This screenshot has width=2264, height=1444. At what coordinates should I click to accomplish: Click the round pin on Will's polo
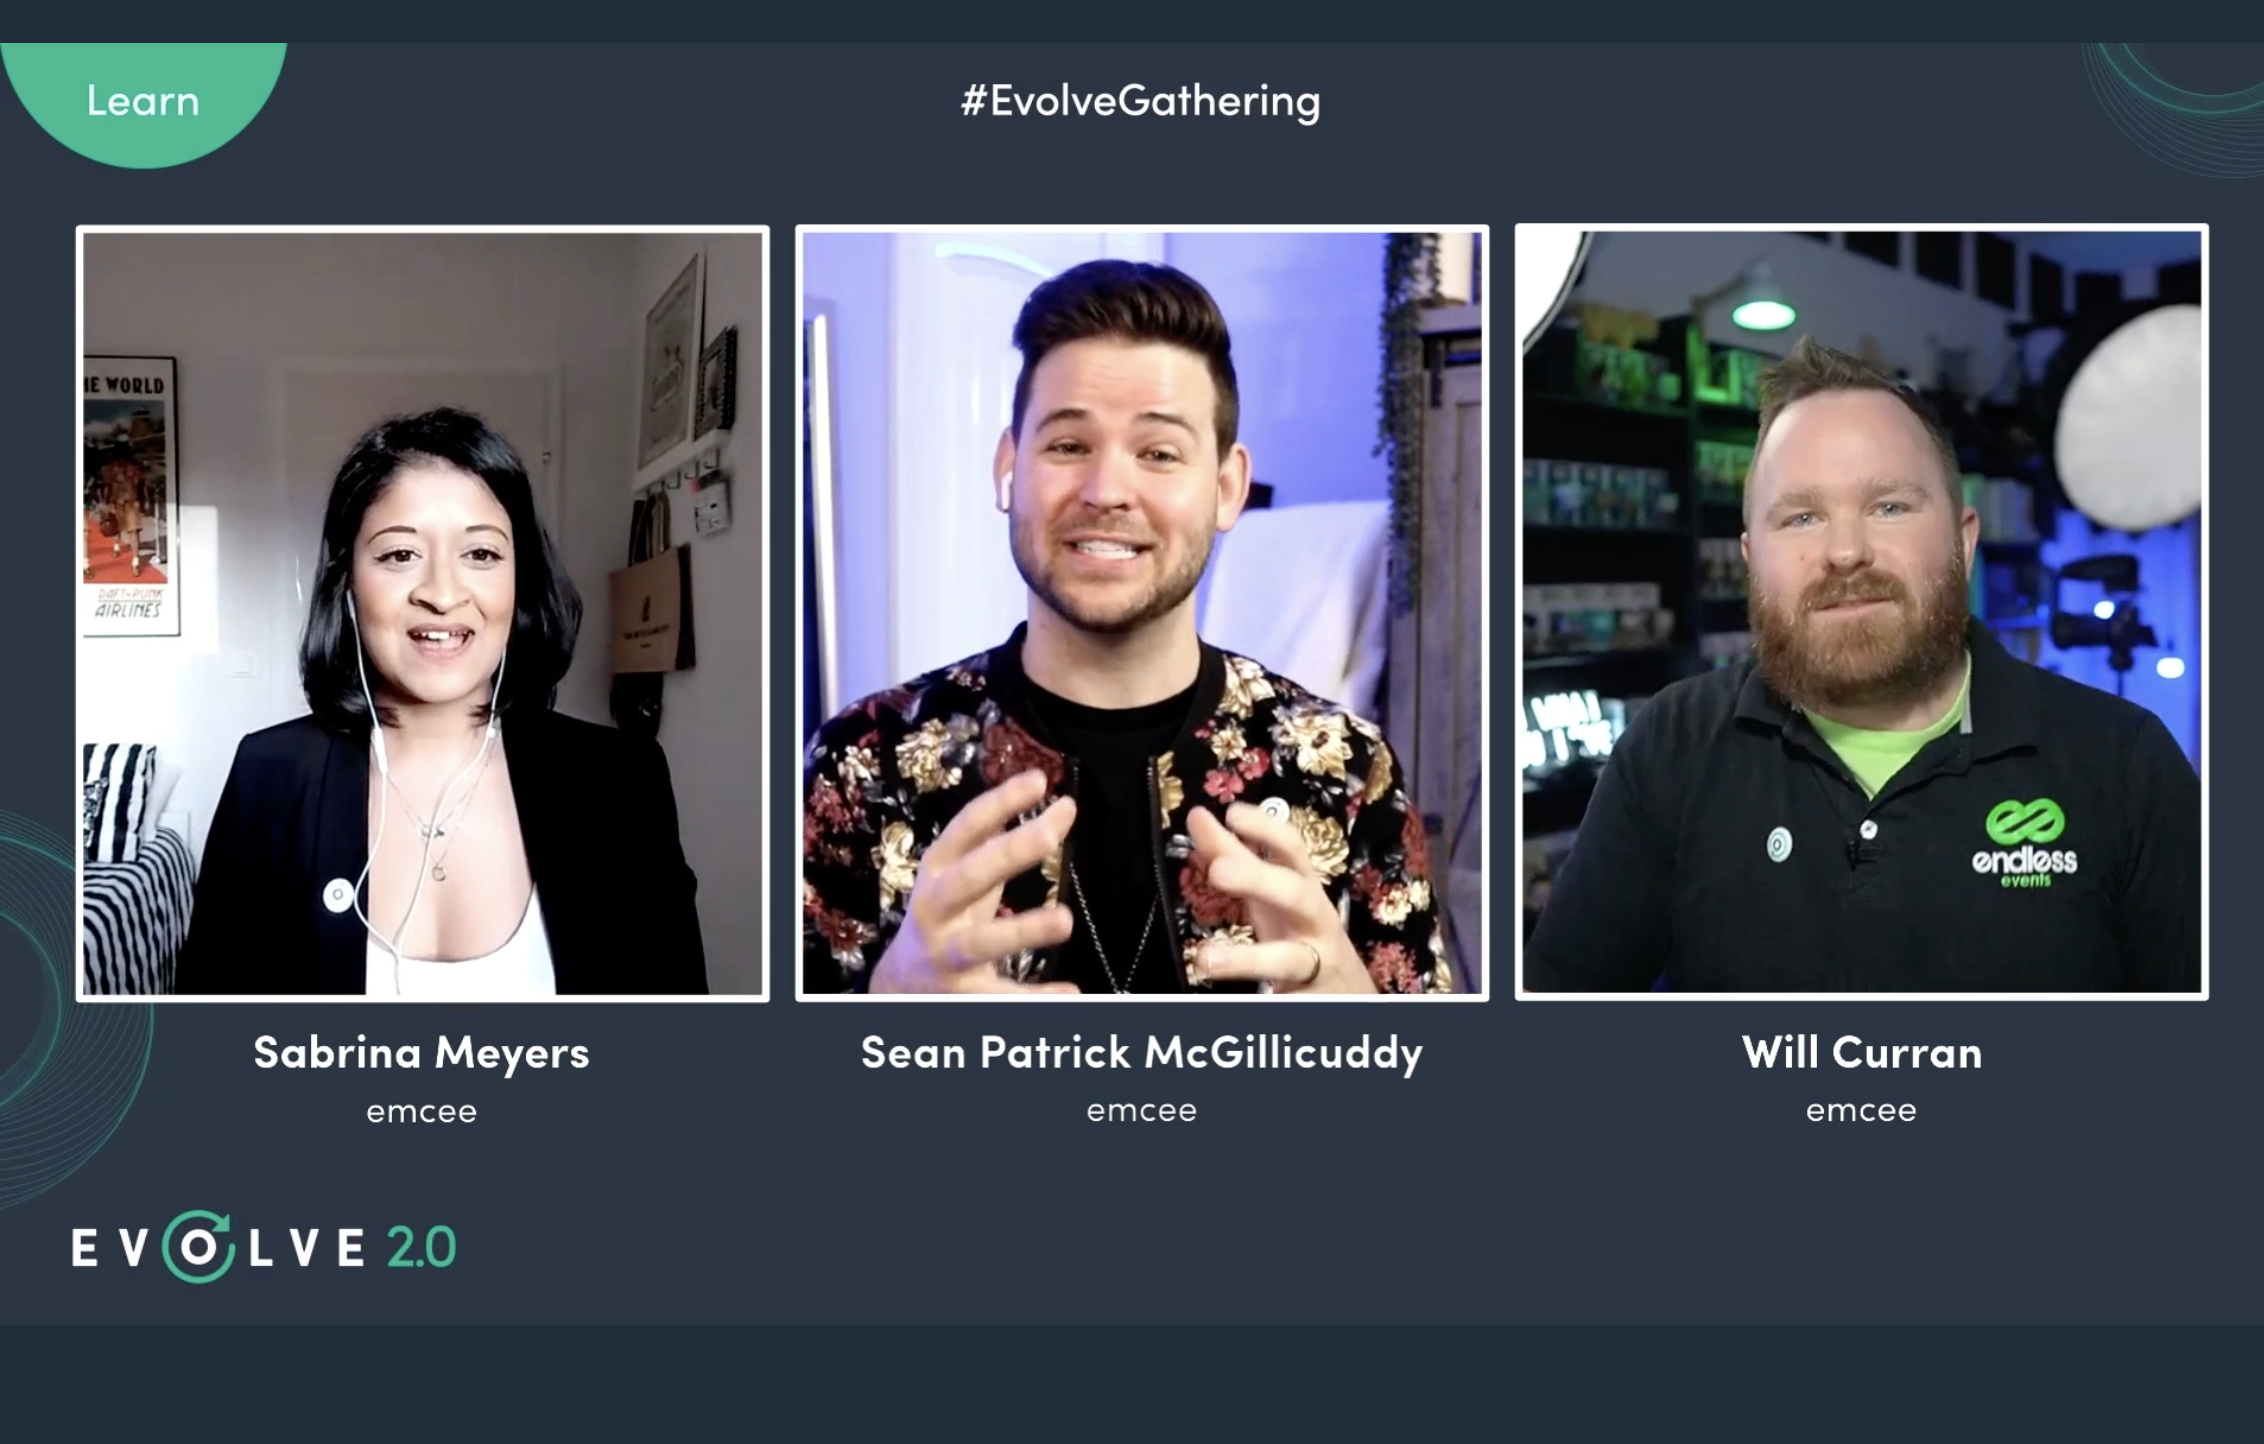coord(1778,844)
